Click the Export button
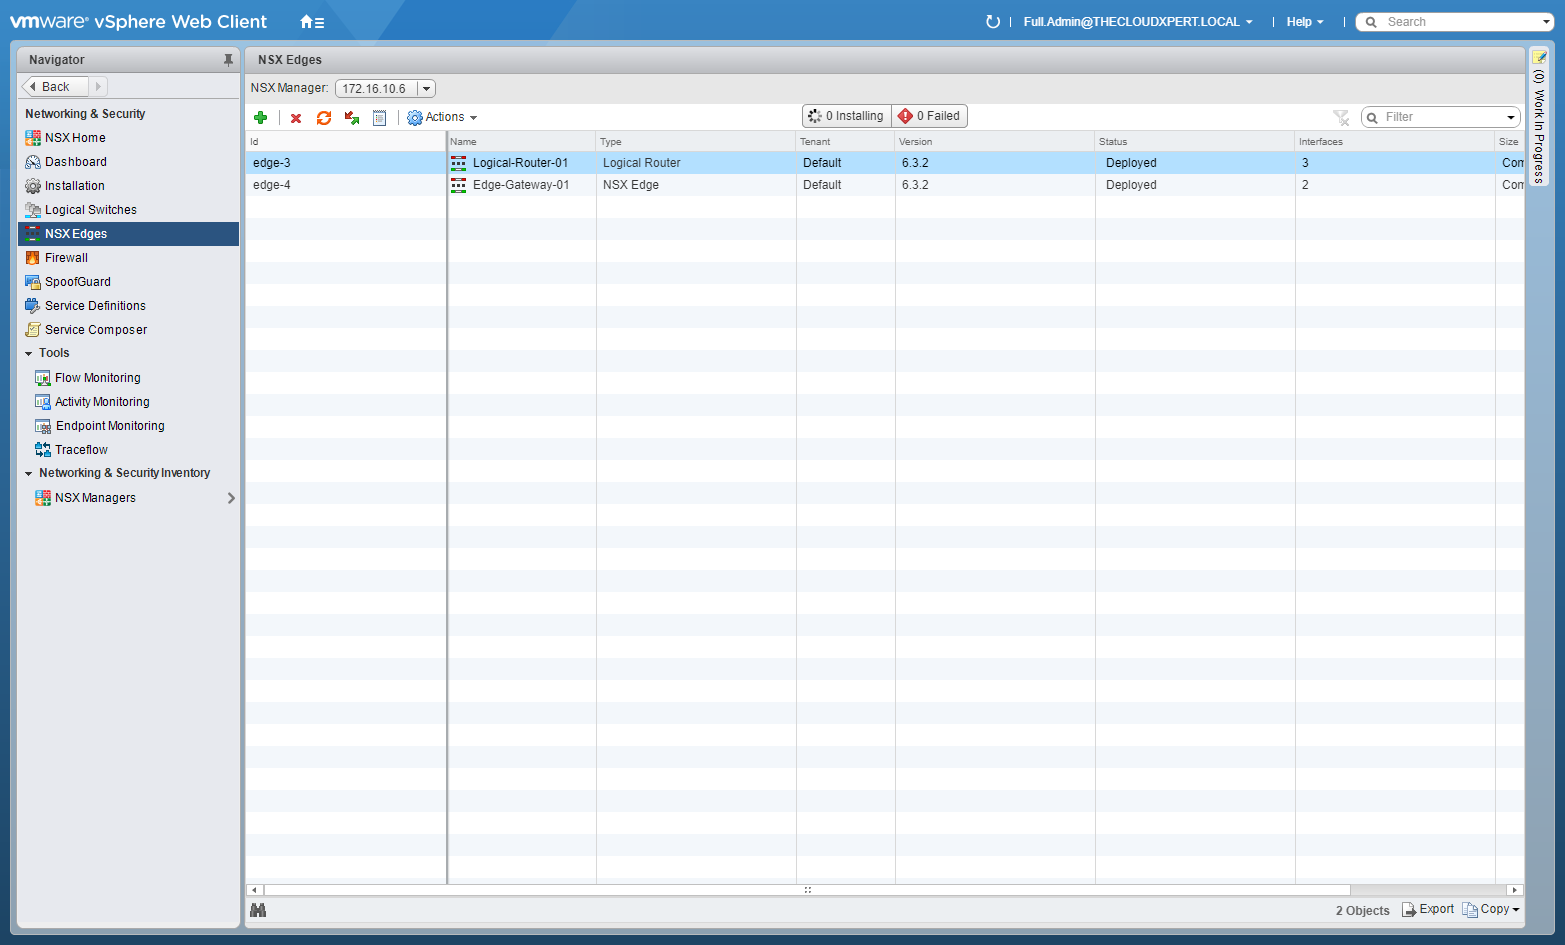1565x945 pixels. pyautogui.click(x=1428, y=909)
